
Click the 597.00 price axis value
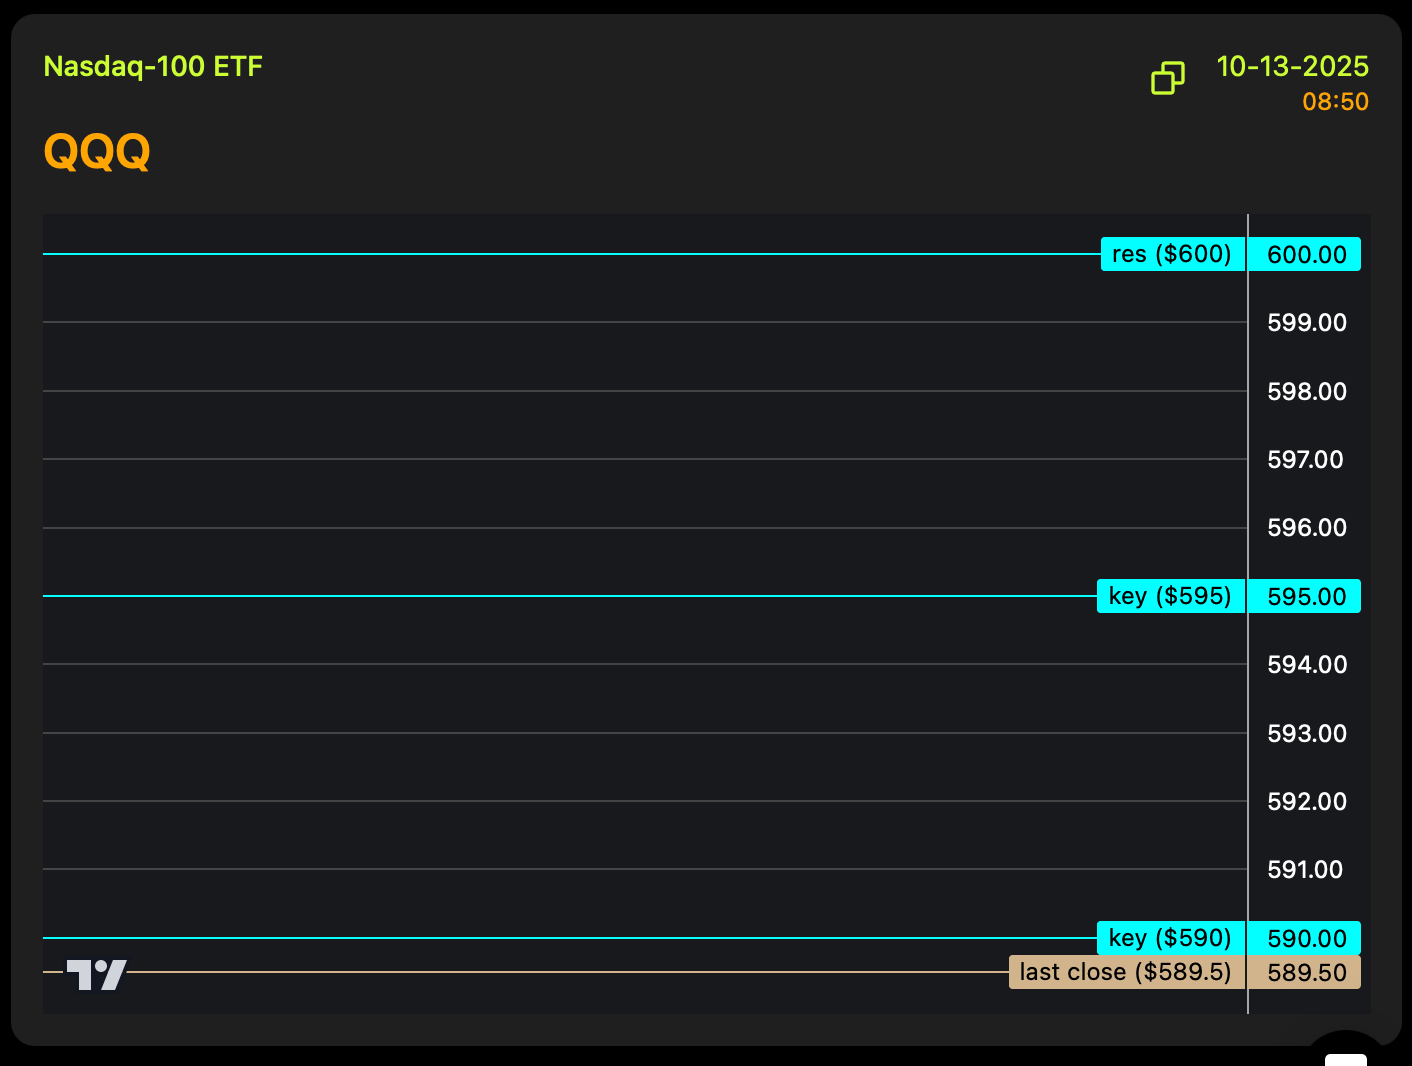pyautogui.click(x=1305, y=460)
